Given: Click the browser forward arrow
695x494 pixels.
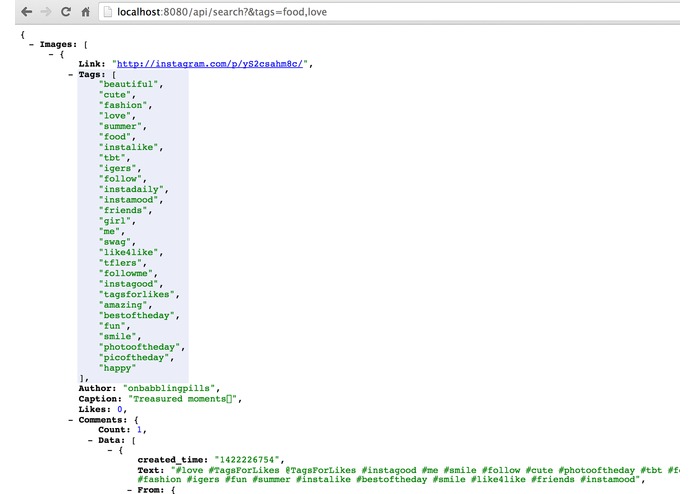Looking at the screenshot, I should click(46, 12).
